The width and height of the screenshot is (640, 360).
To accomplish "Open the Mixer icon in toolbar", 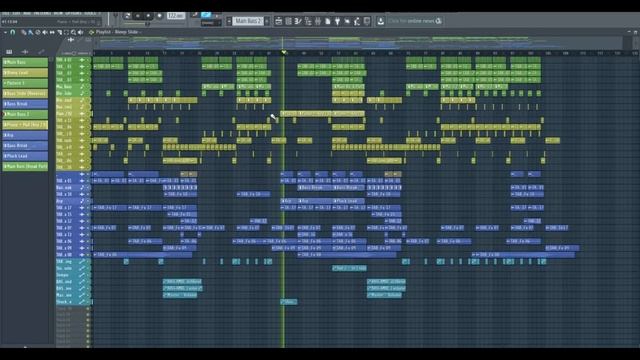I will (318, 21).
